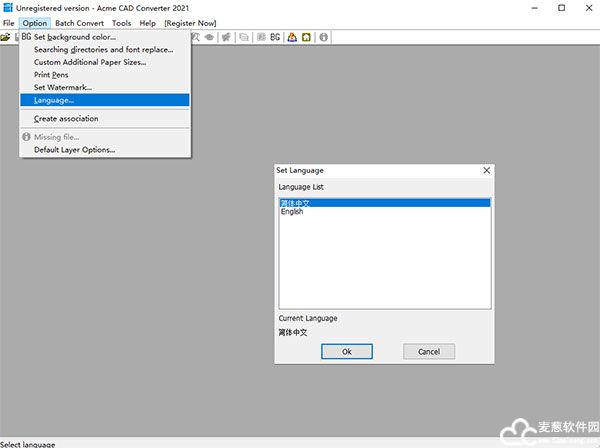600x448 pixels.
Task: Maximize the Acme CAD Converter window
Action: coord(561,8)
